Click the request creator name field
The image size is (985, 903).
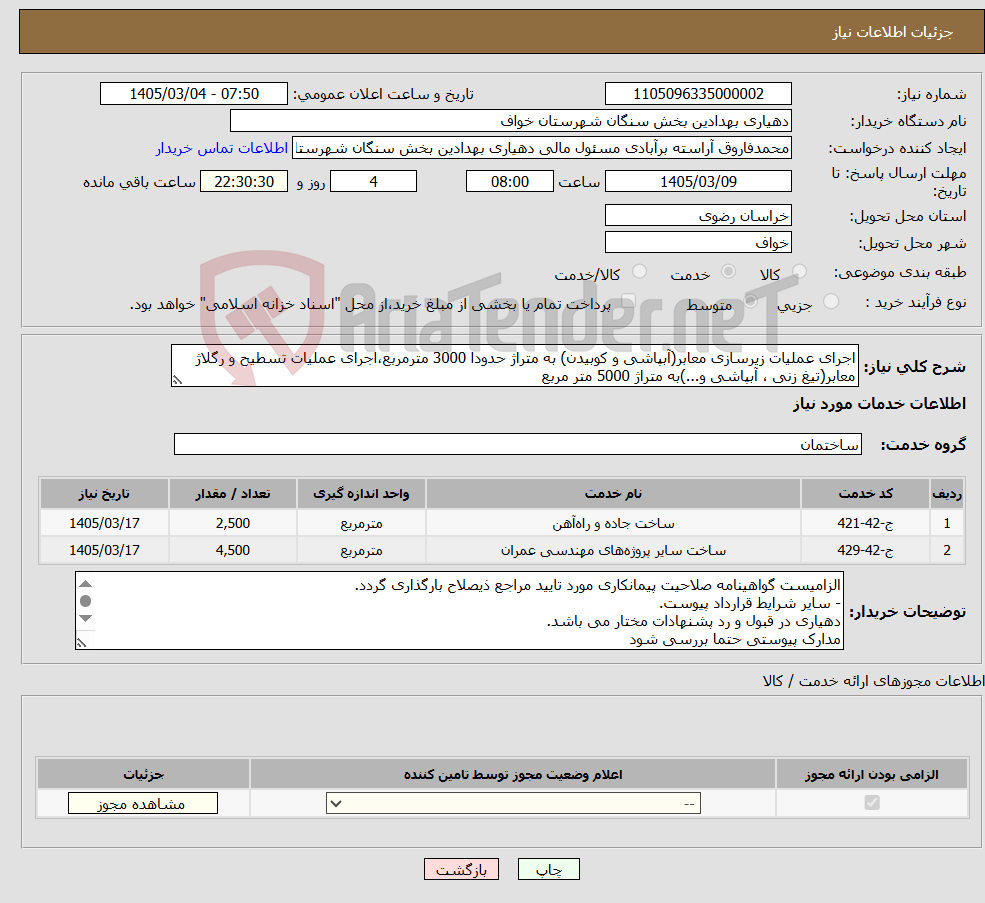point(541,148)
